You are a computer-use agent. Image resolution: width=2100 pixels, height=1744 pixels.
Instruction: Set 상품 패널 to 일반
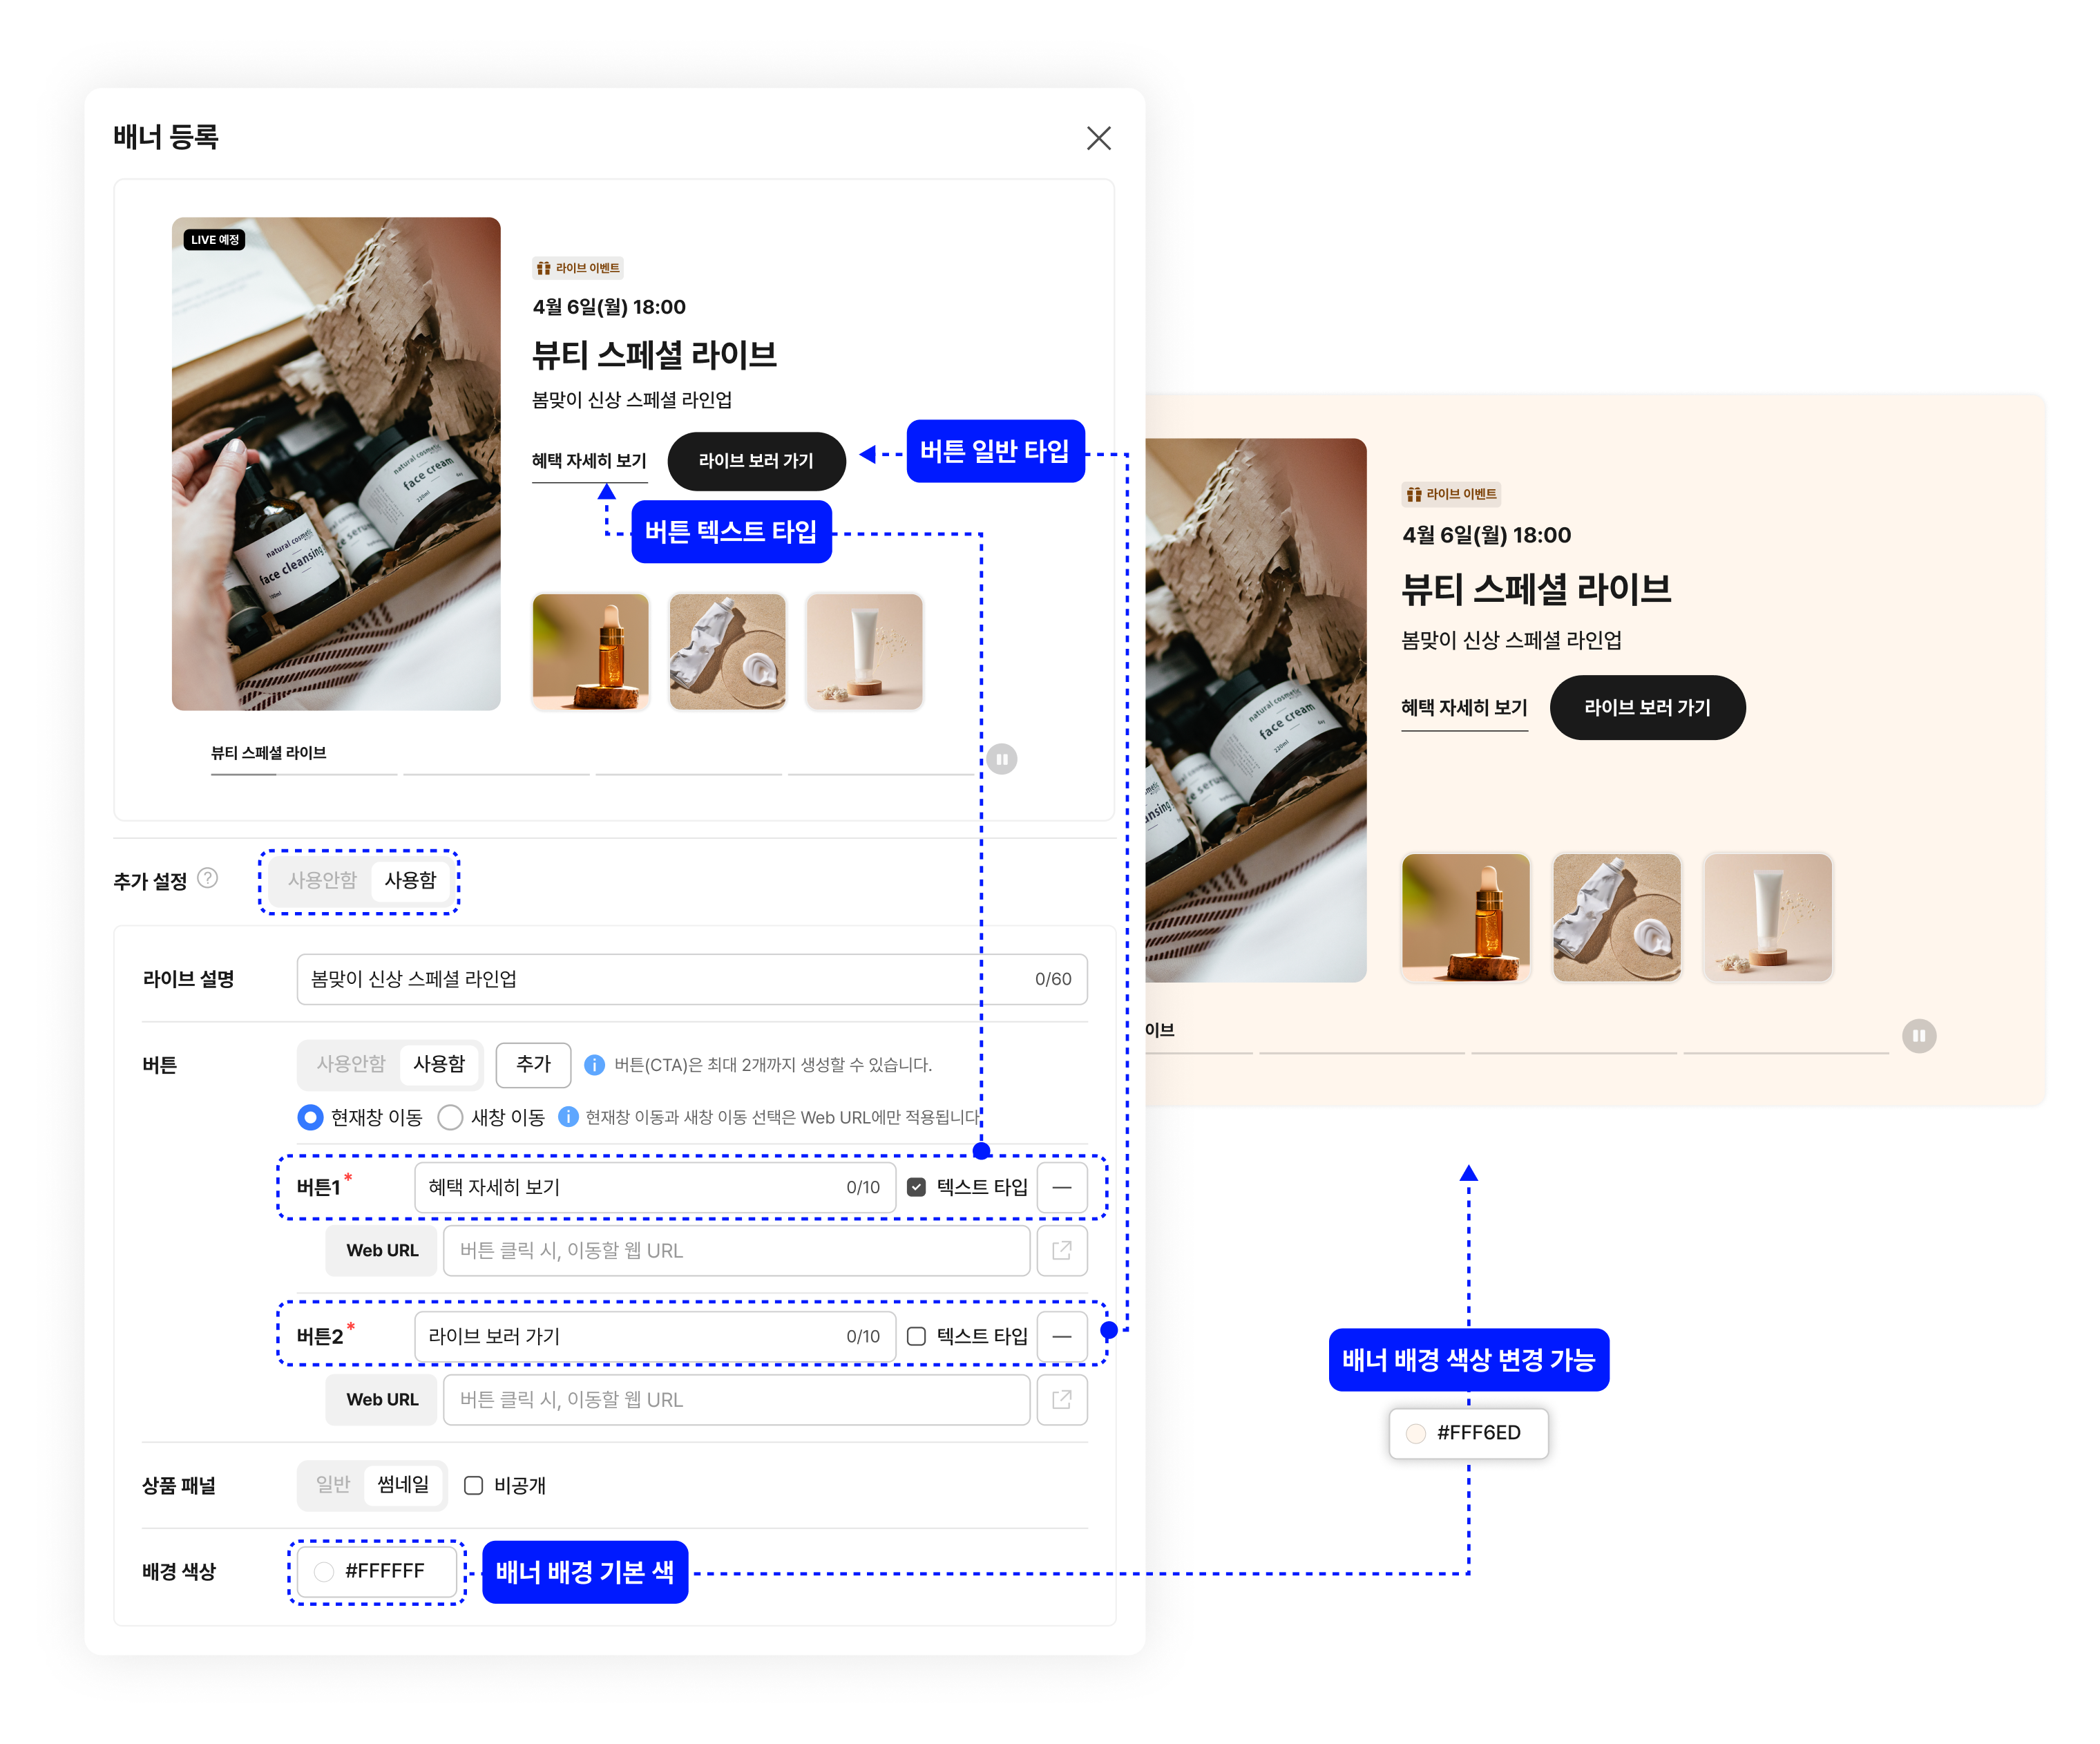[x=333, y=1484]
